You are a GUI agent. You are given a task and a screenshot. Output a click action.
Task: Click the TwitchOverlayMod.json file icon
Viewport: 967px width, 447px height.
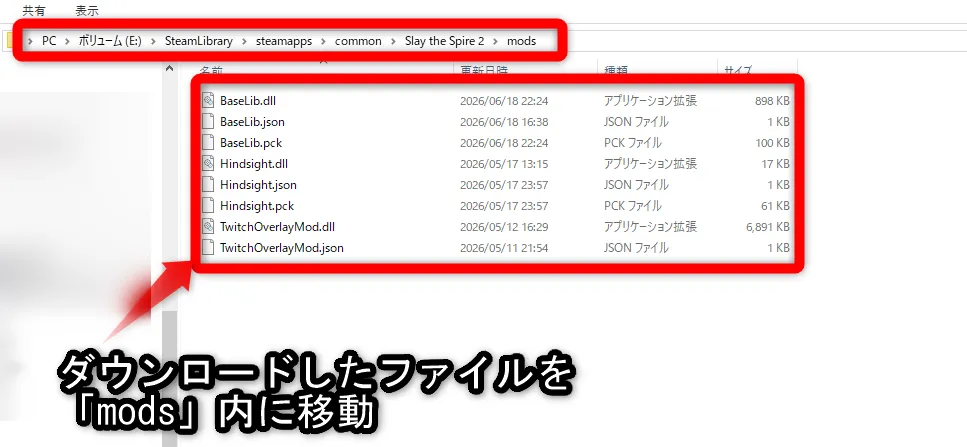tap(208, 247)
